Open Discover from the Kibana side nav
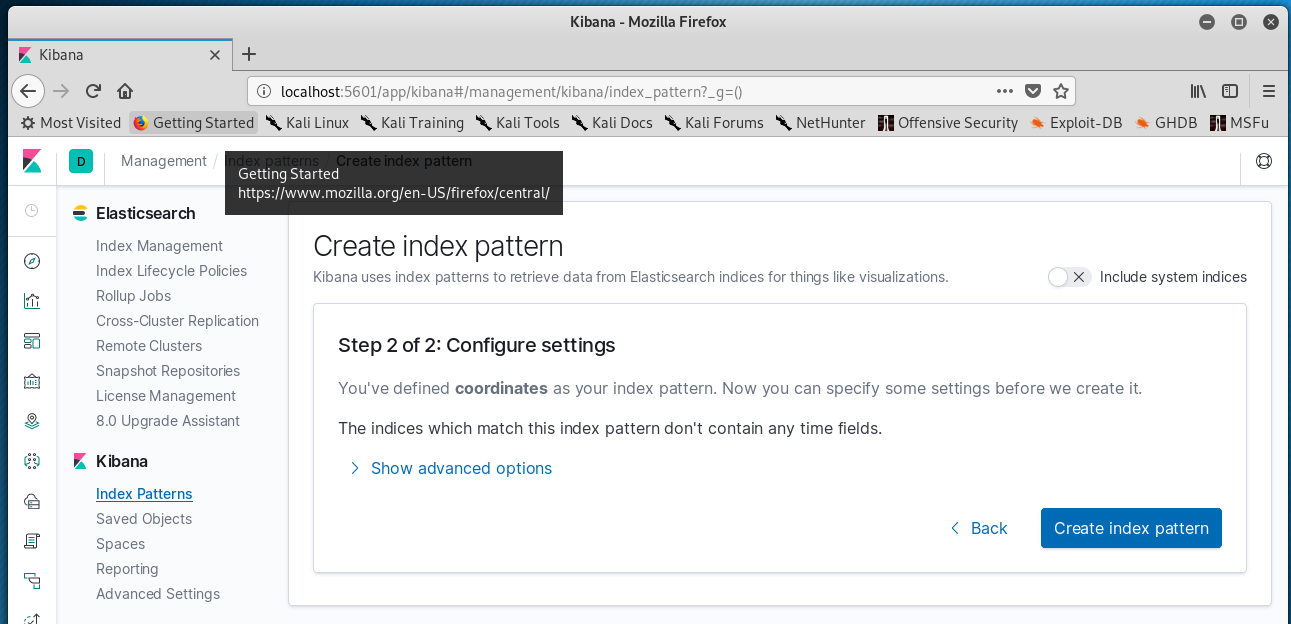Image resolution: width=1291 pixels, height=624 pixels. coord(32,261)
